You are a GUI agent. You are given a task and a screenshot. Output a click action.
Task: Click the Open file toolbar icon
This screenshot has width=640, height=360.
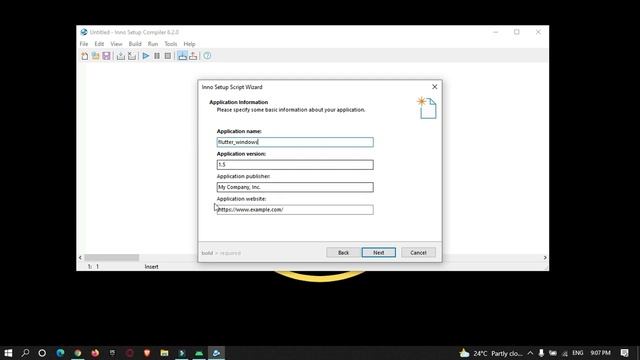pos(95,56)
